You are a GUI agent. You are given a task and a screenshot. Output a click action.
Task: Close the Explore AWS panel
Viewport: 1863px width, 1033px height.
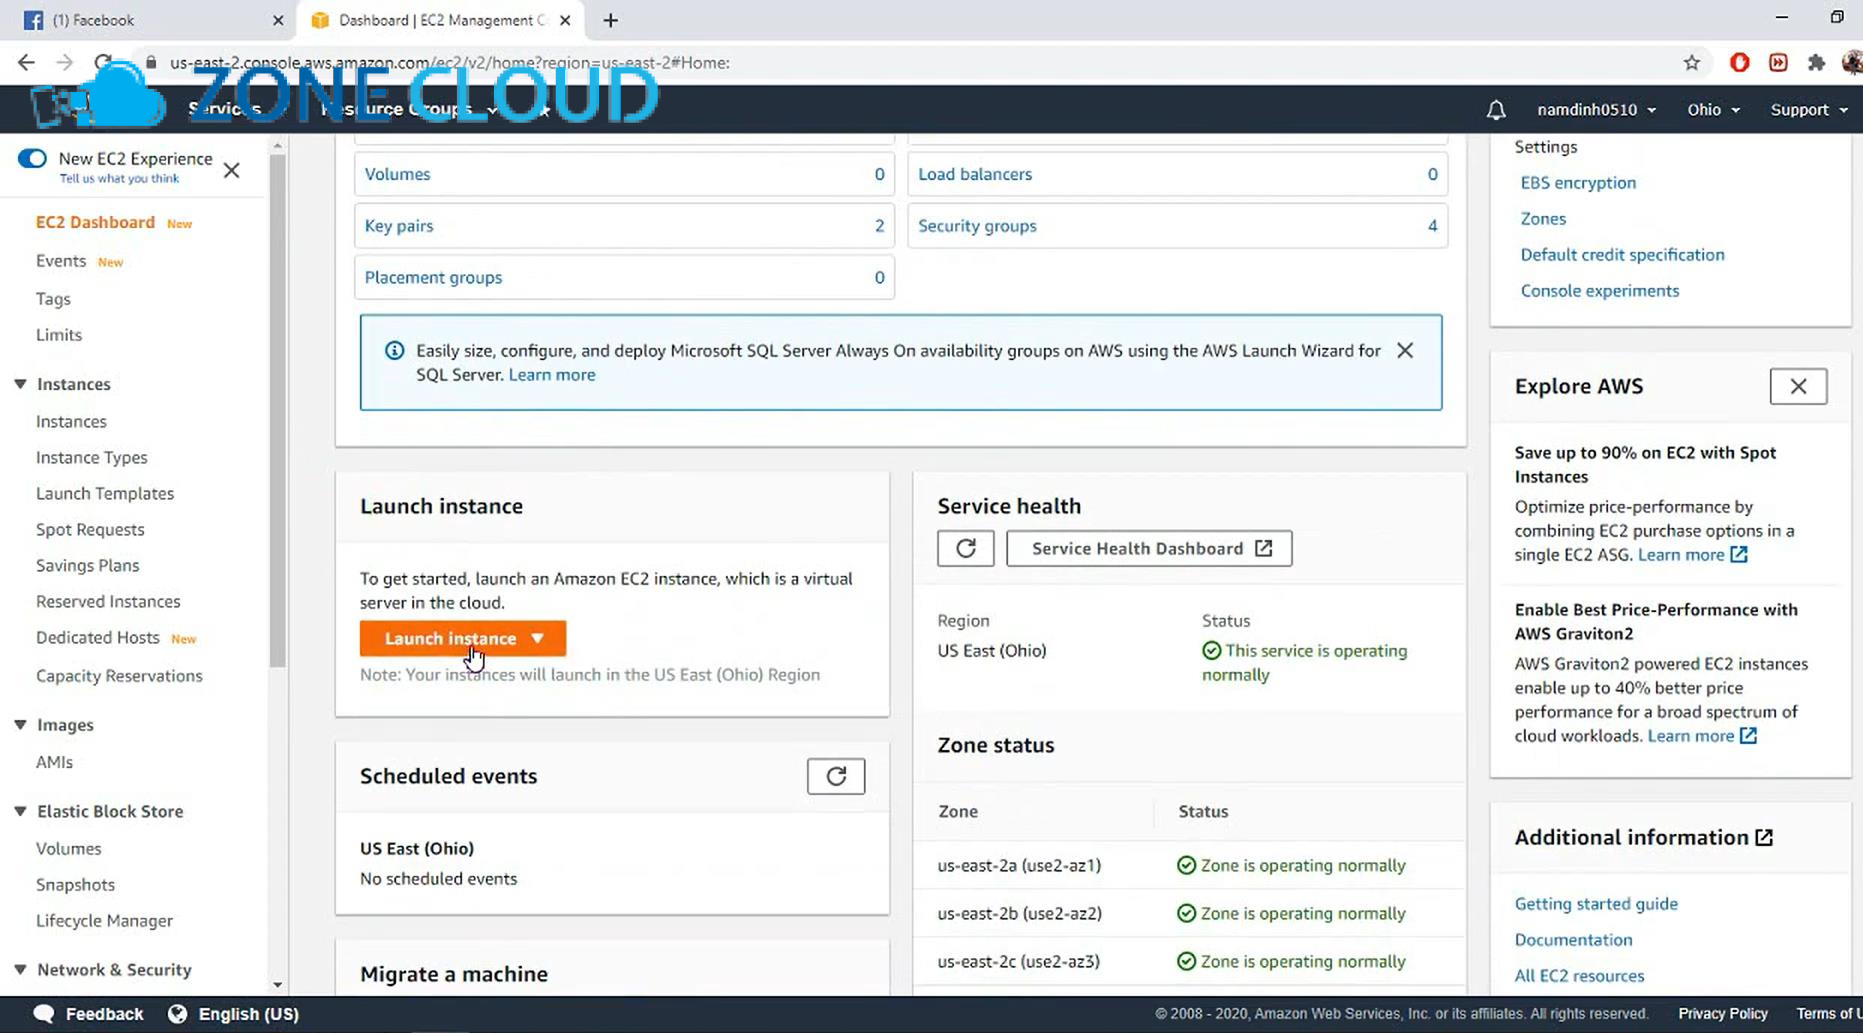point(1797,386)
